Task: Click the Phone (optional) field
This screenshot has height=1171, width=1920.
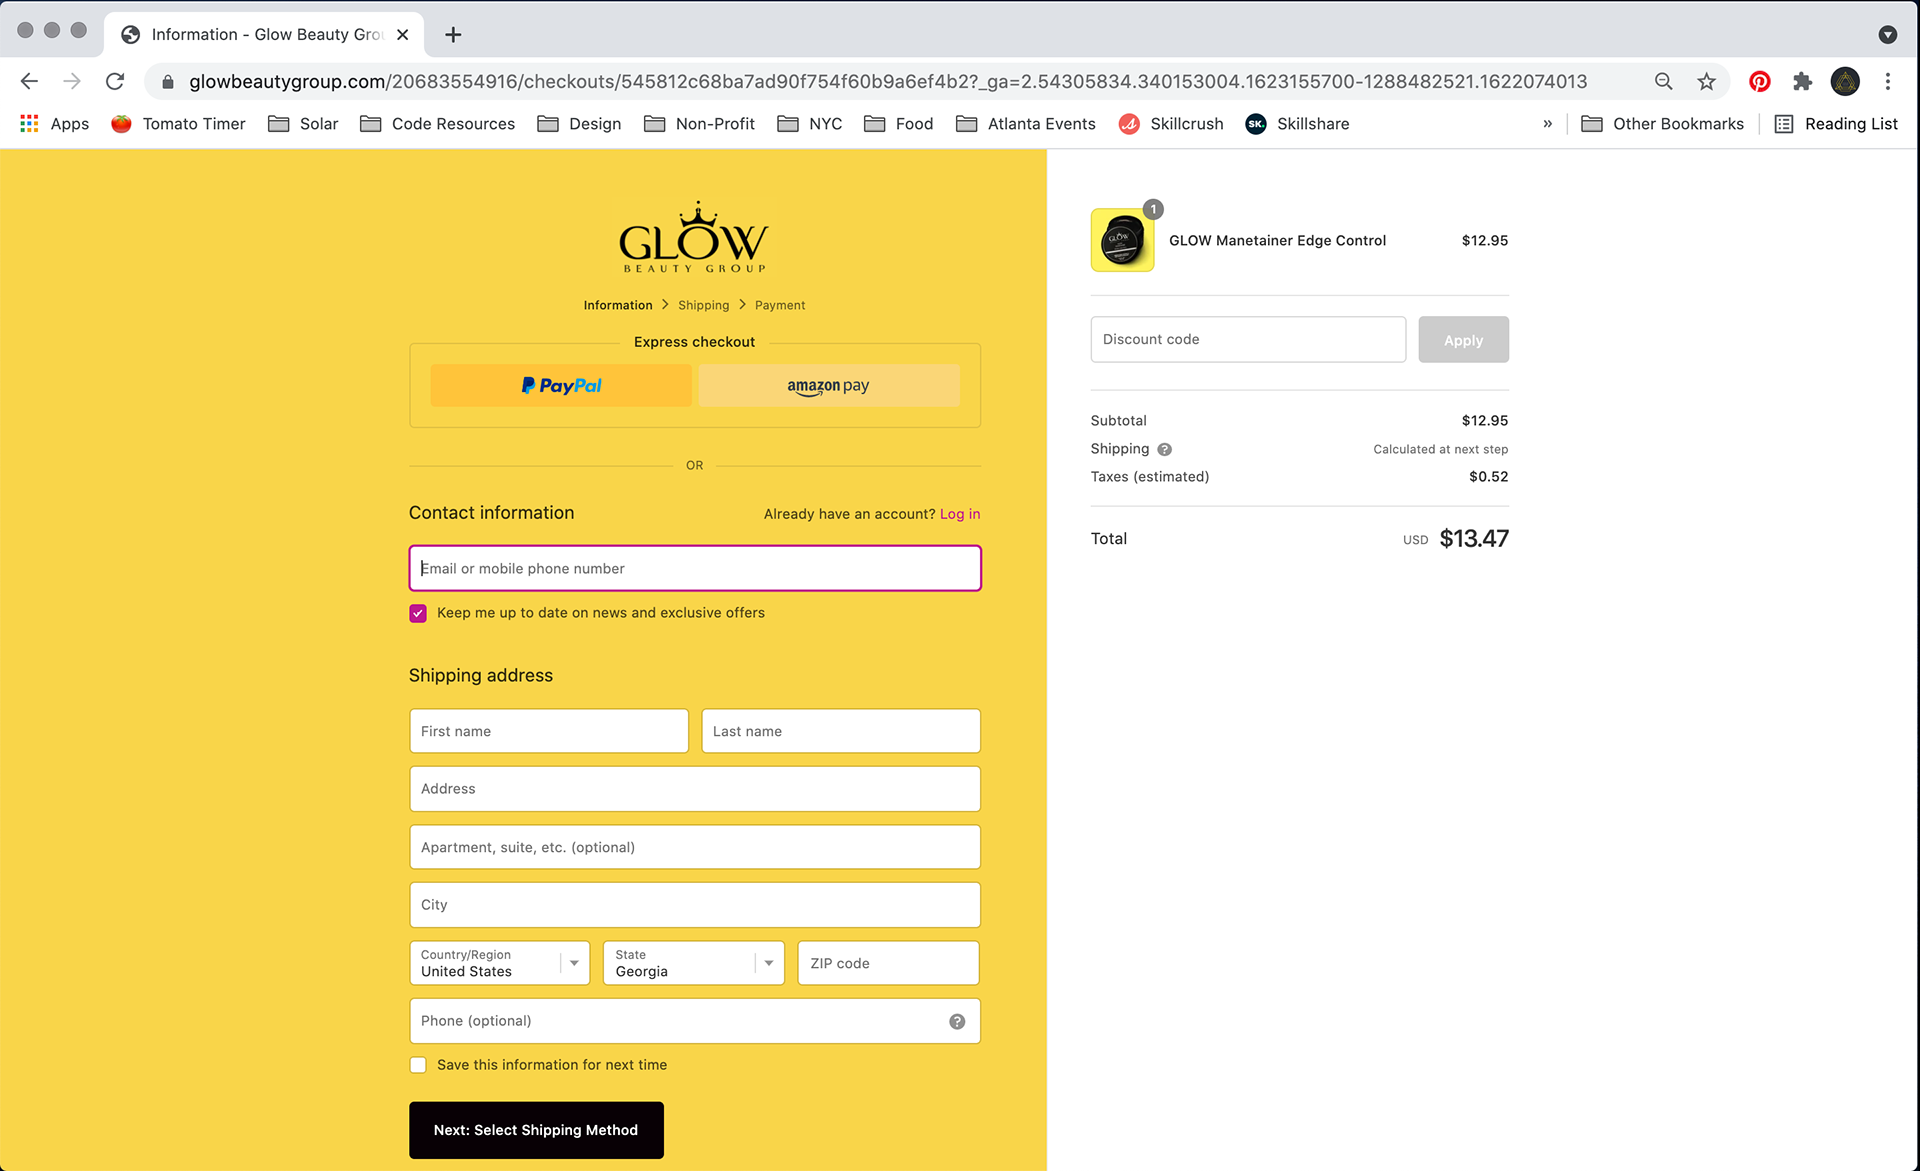Action: click(695, 1021)
